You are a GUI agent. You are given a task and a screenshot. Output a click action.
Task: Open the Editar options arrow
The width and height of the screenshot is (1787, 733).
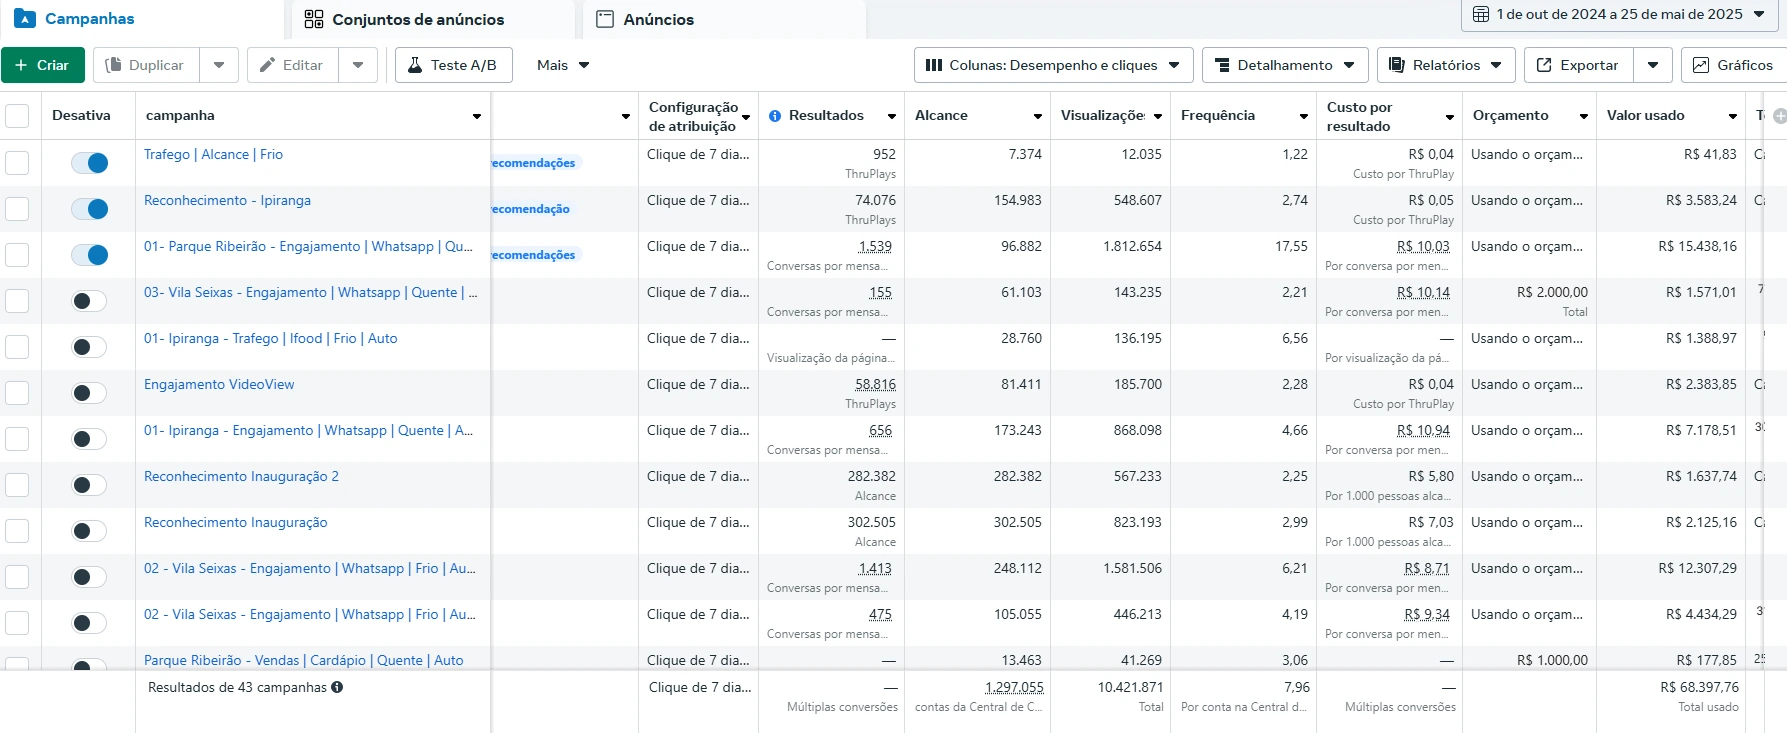click(x=358, y=65)
